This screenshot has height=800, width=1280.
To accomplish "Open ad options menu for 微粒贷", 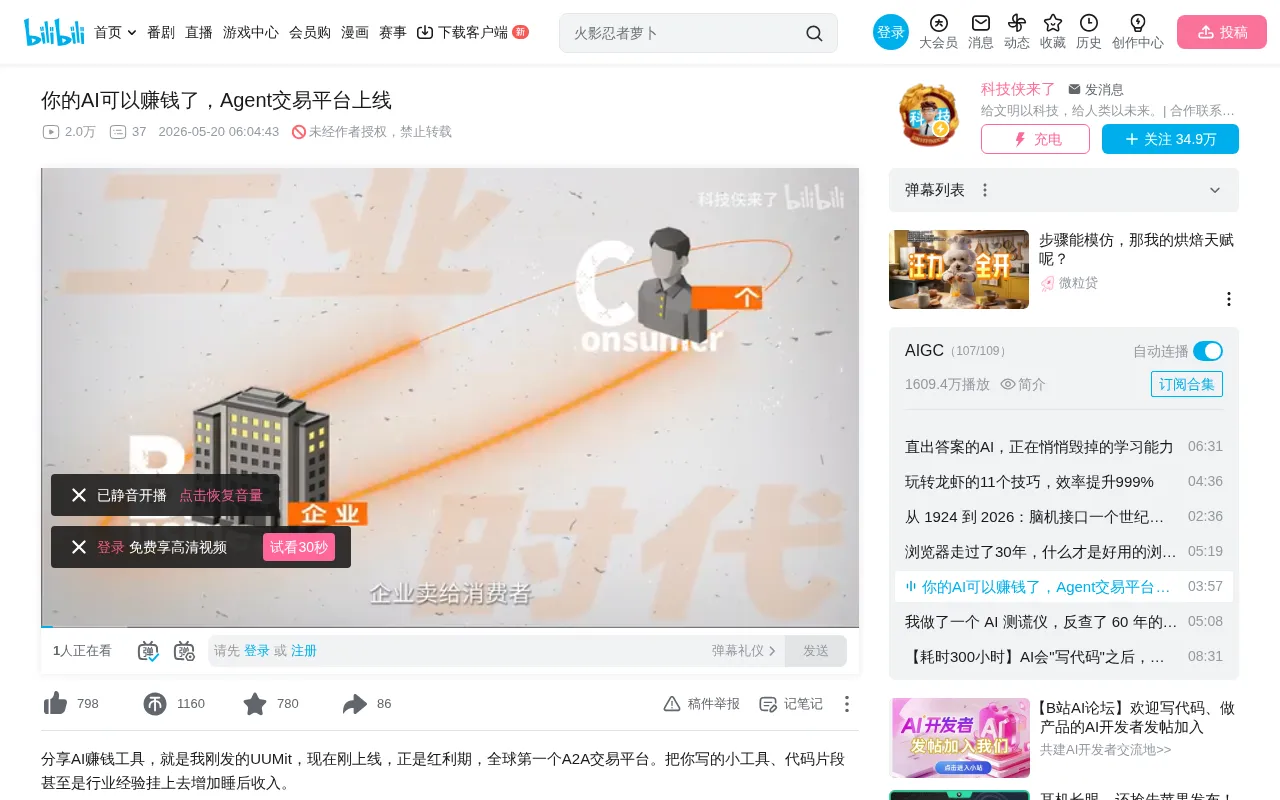I will tap(1229, 299).
